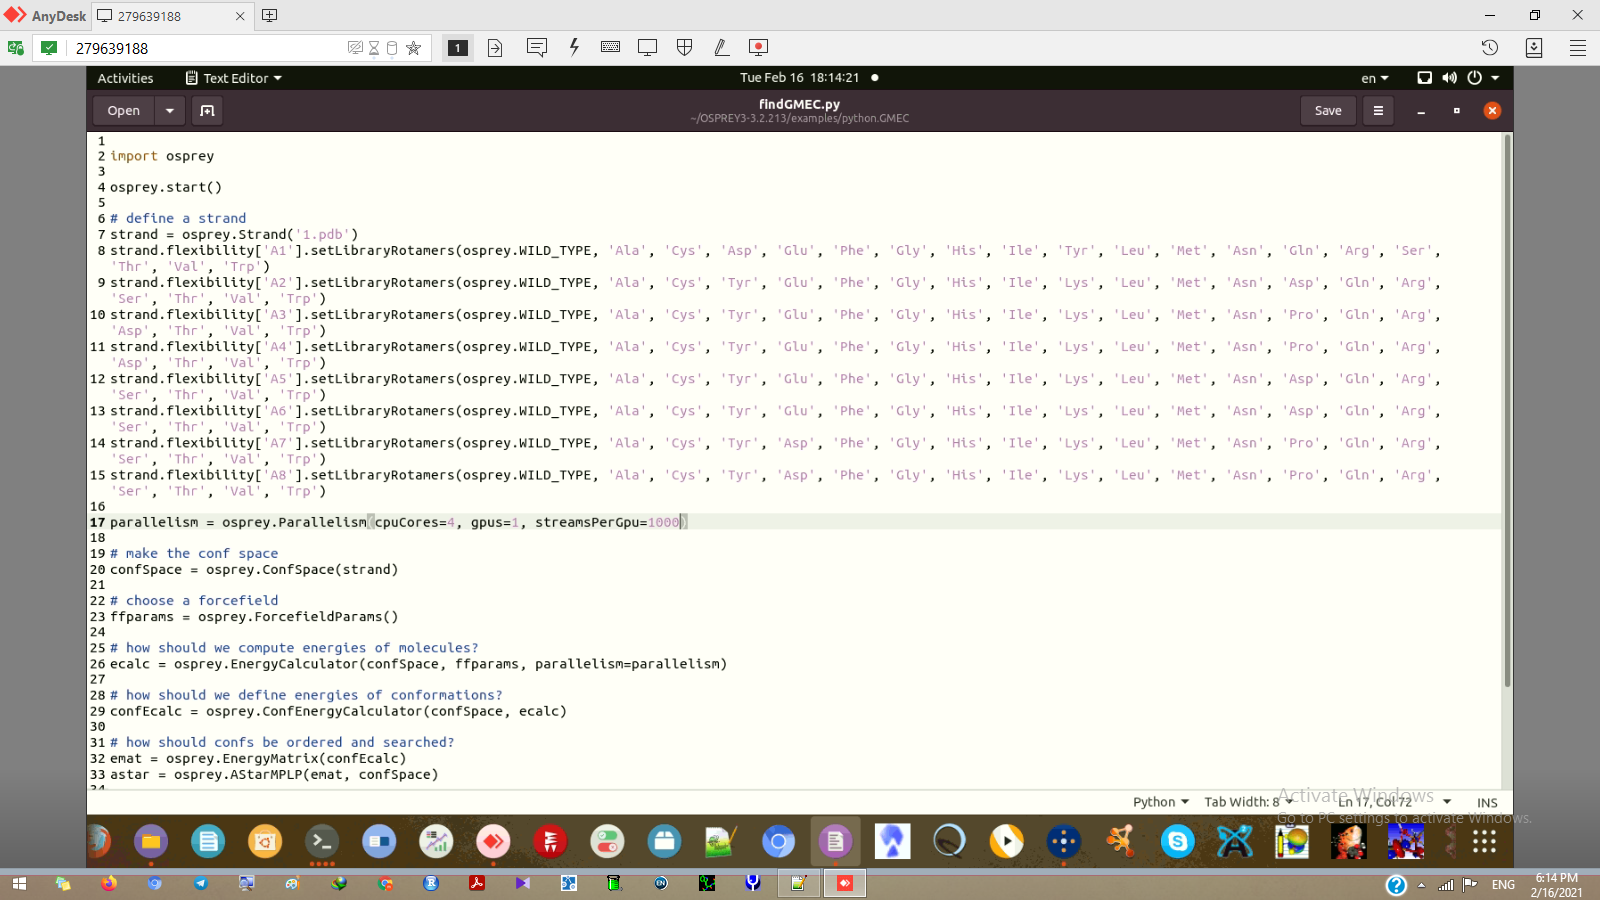The image size is (1600, 900).
Task: Click the AnyDesk permissions shield icon
Action: pyautogui.click(x=685, y=47)
